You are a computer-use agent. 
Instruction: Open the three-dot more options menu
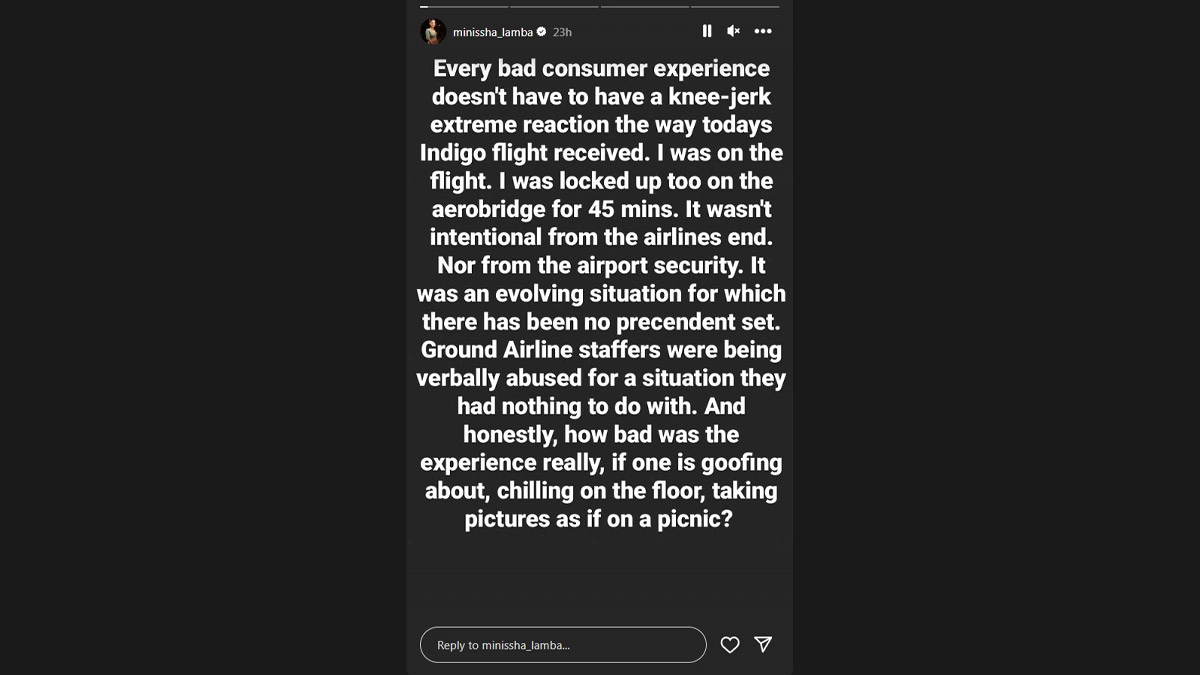click(763, 31)
